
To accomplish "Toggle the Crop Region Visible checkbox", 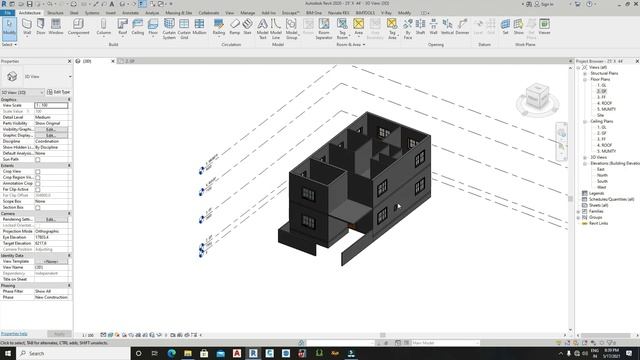I will [x=38, y=178].
